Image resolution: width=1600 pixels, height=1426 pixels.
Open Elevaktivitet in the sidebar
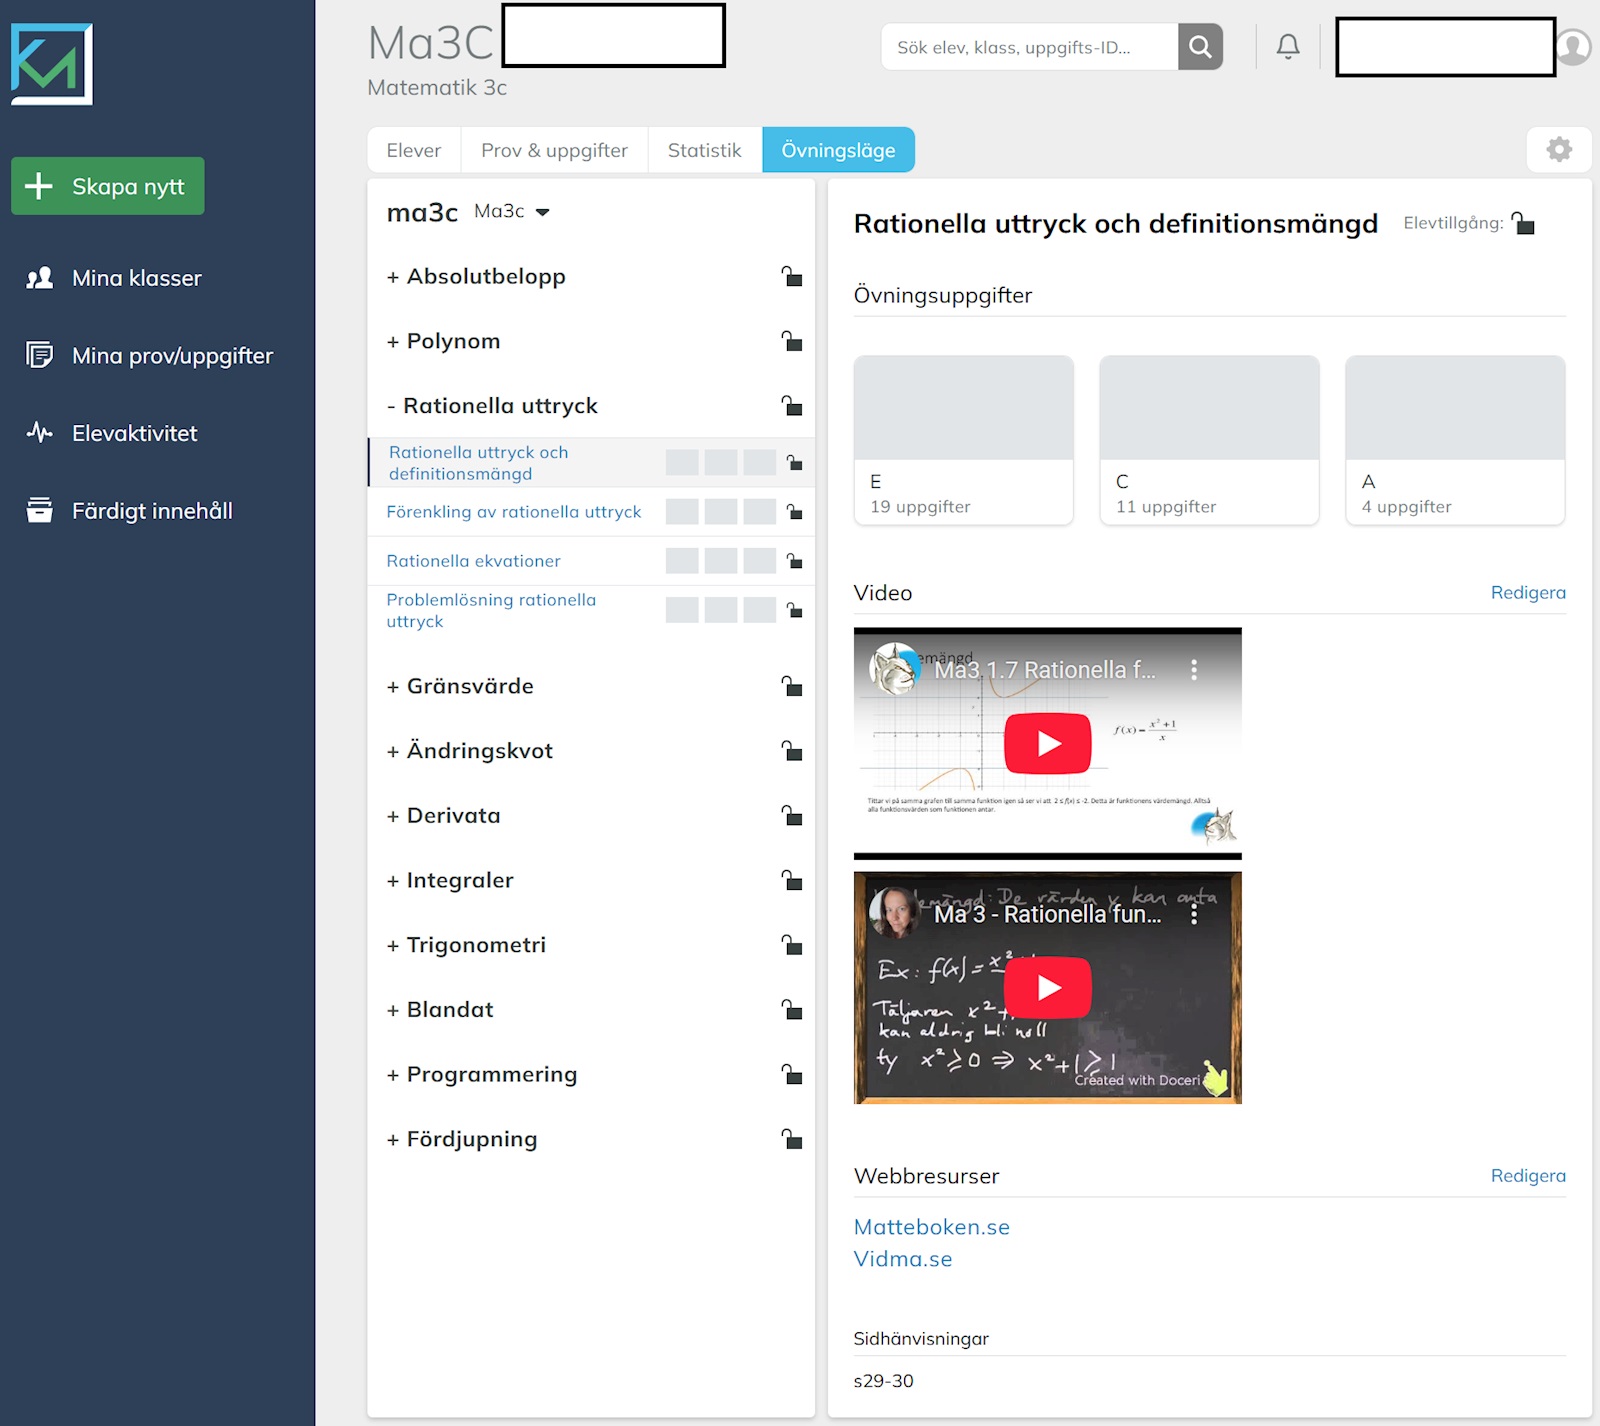134,433
